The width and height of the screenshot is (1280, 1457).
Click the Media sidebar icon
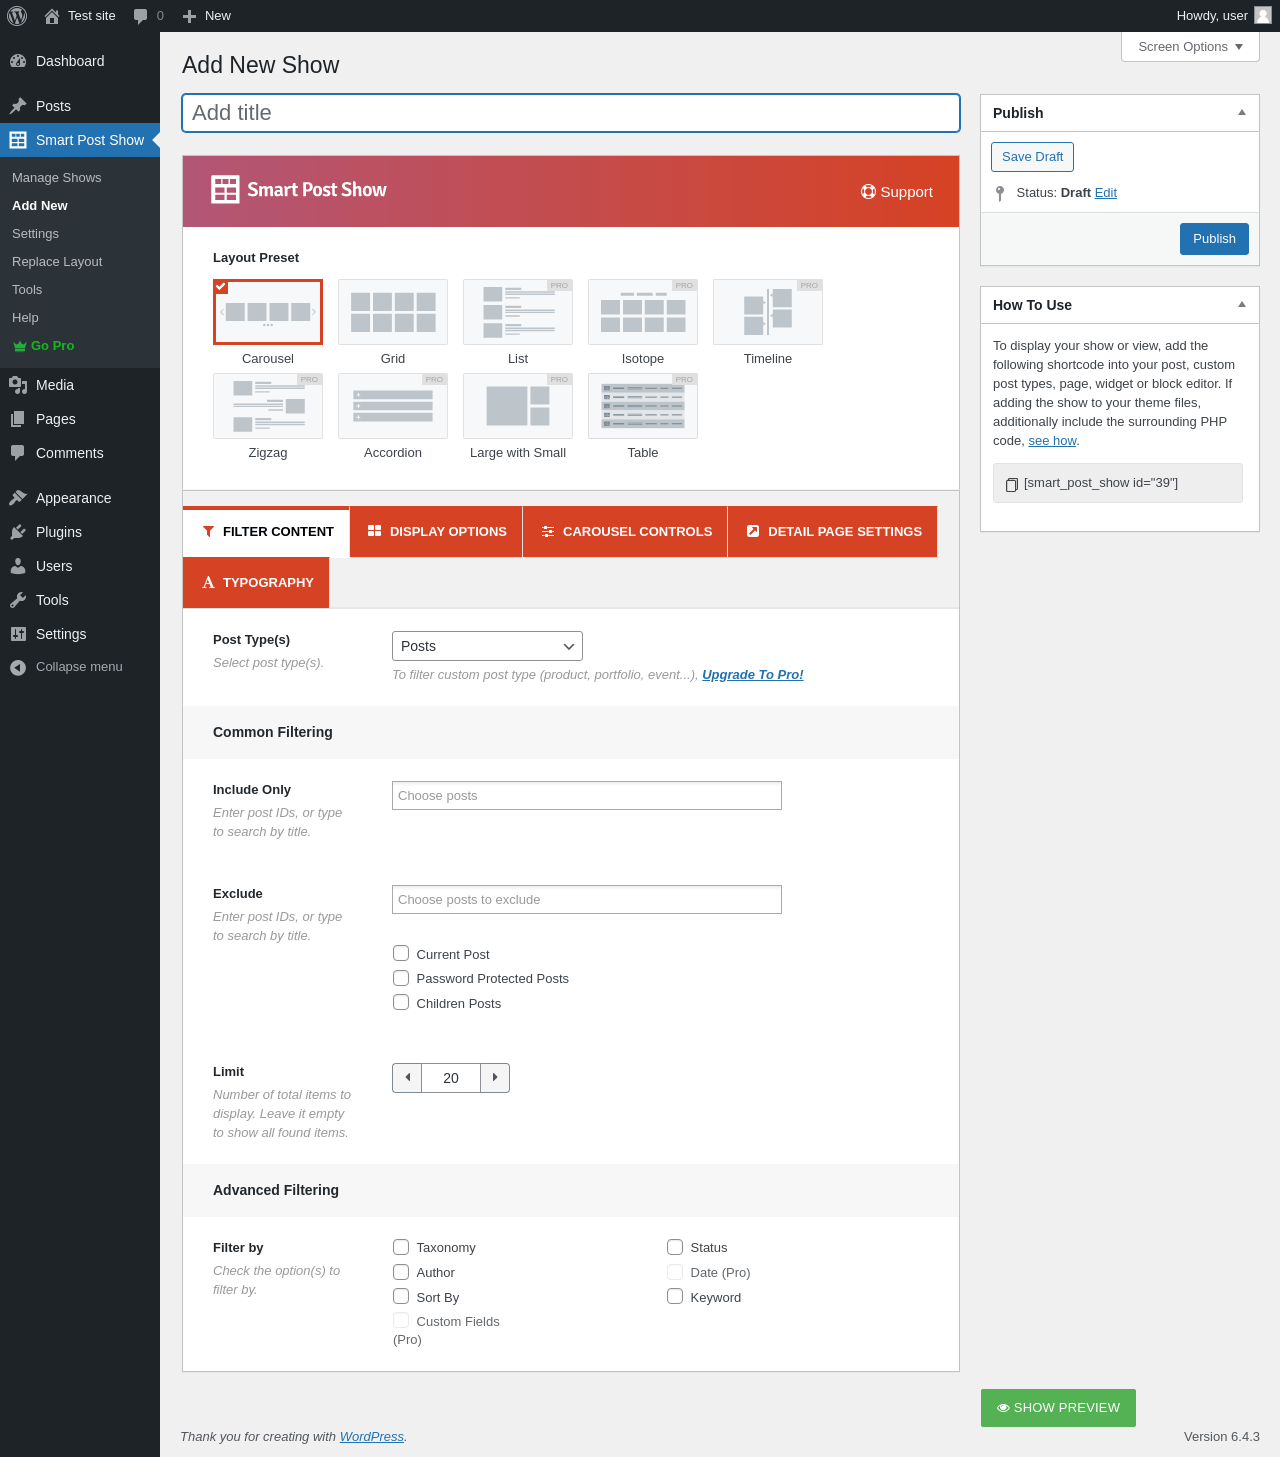18,385
